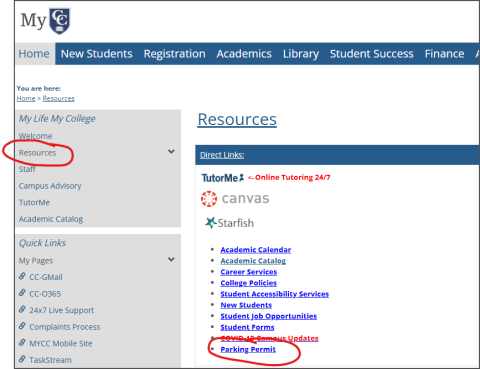Open the Library menu
Image resolution: width=480 pixels, height=369 pixels.
coord(301,54)
